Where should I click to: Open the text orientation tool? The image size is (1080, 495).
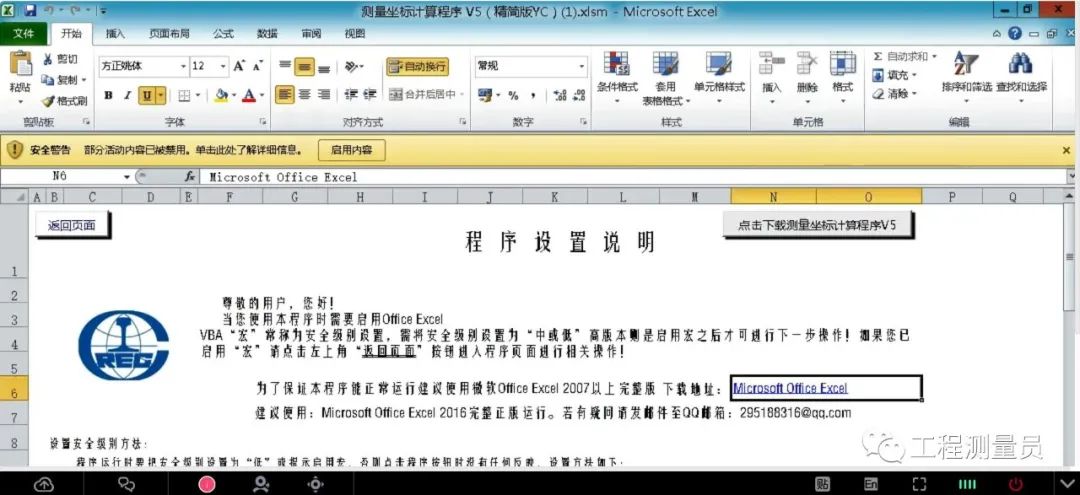pyautogui.click(x=353, y=66)
